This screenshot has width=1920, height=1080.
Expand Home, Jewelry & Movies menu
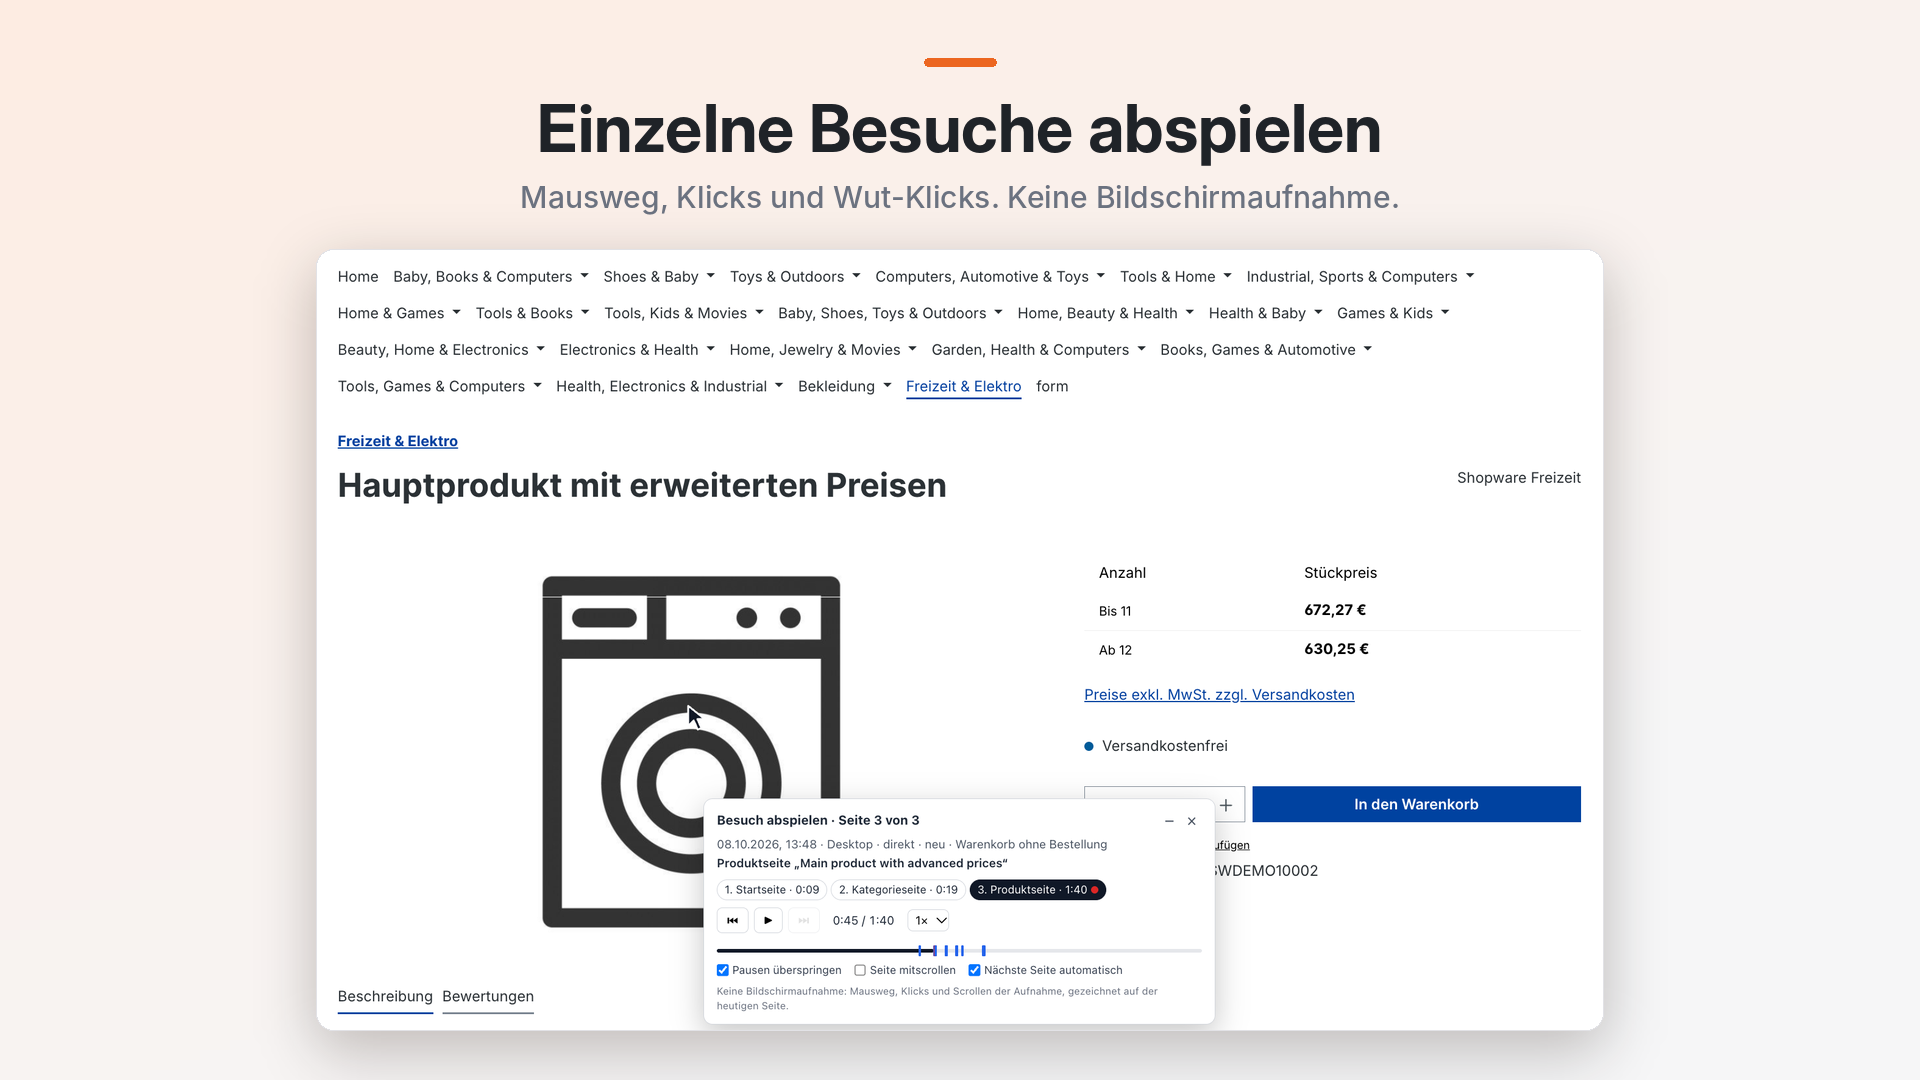tap(823, 350)
